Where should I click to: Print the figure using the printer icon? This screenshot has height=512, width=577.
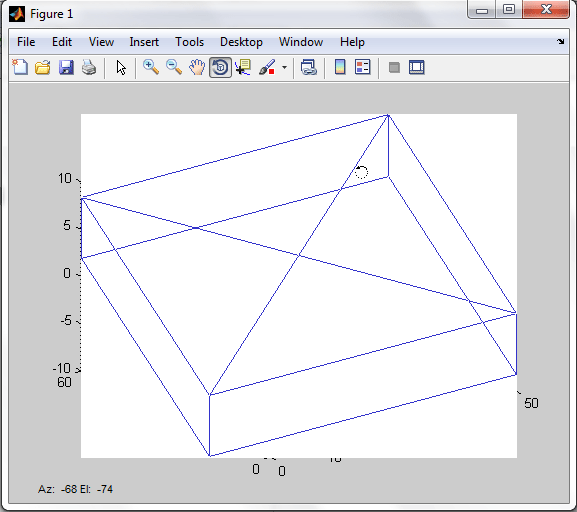point(89,67)
